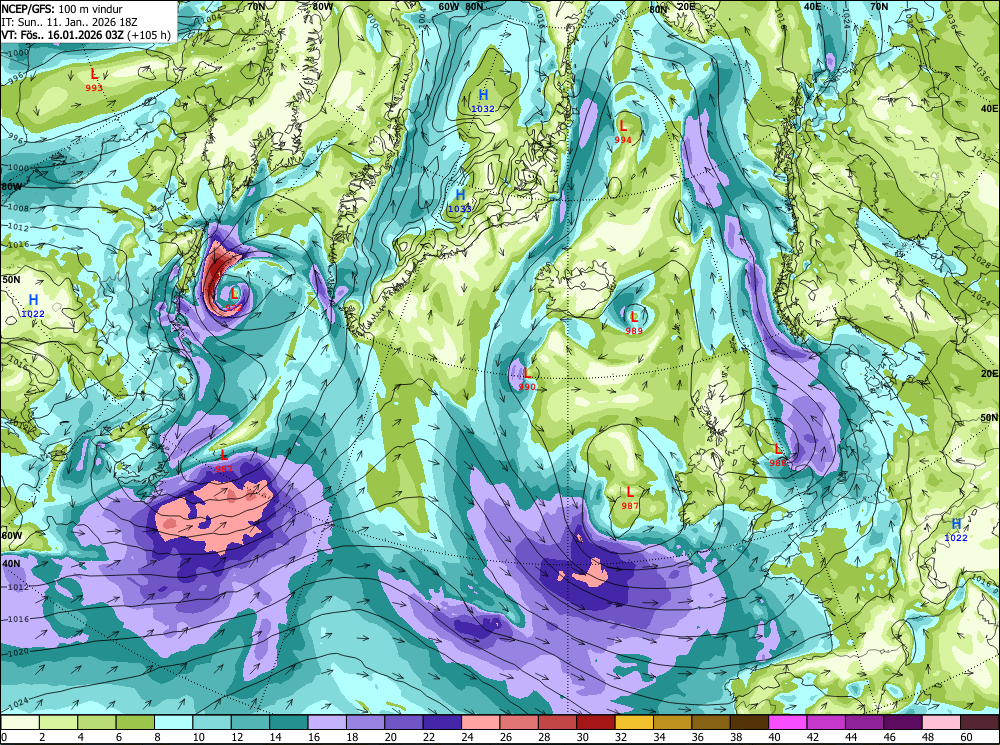Pick the legend swatch between 6 and 8
This screenshot has width=1000, height=745.
point(135,722)
